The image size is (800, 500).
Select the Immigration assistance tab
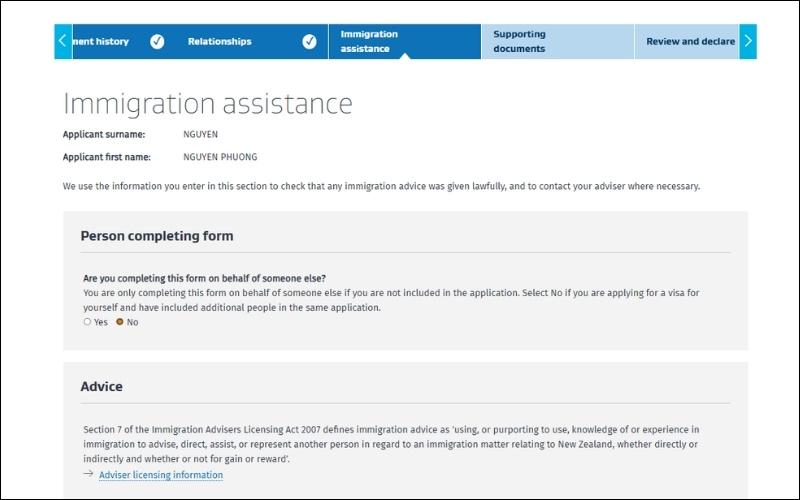point(369,41)
